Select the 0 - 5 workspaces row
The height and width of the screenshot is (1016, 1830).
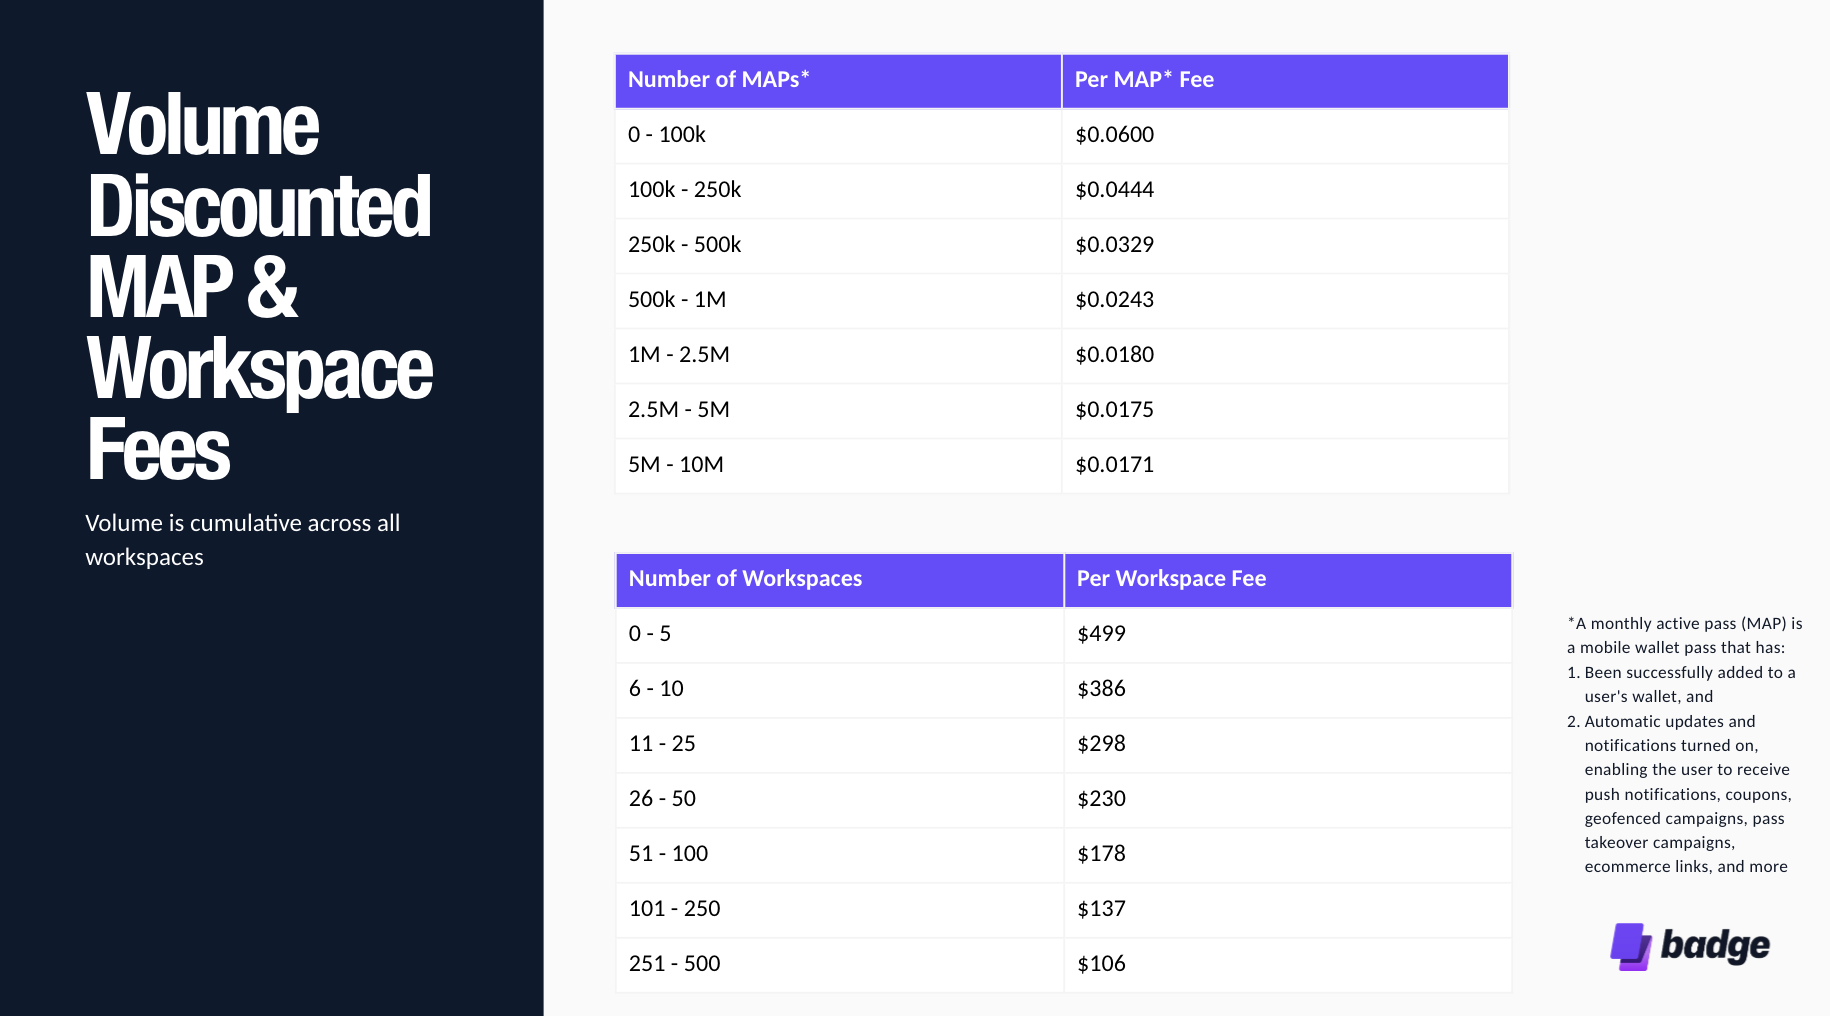click(x=650, y=634)
